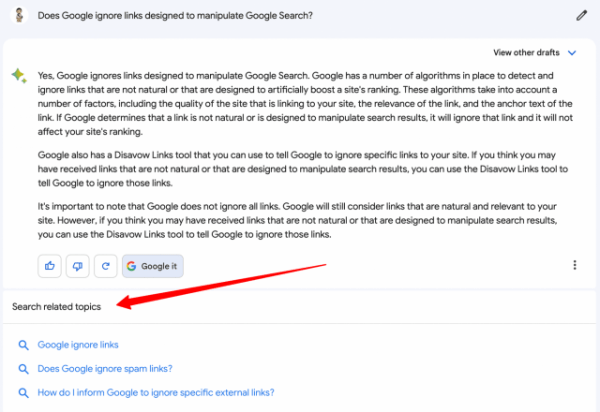The width and height of the screenshot is (600, 412).
Task: Click the pencil edit prompt icon
Action: pyautogui.click(x=582, y=16)
